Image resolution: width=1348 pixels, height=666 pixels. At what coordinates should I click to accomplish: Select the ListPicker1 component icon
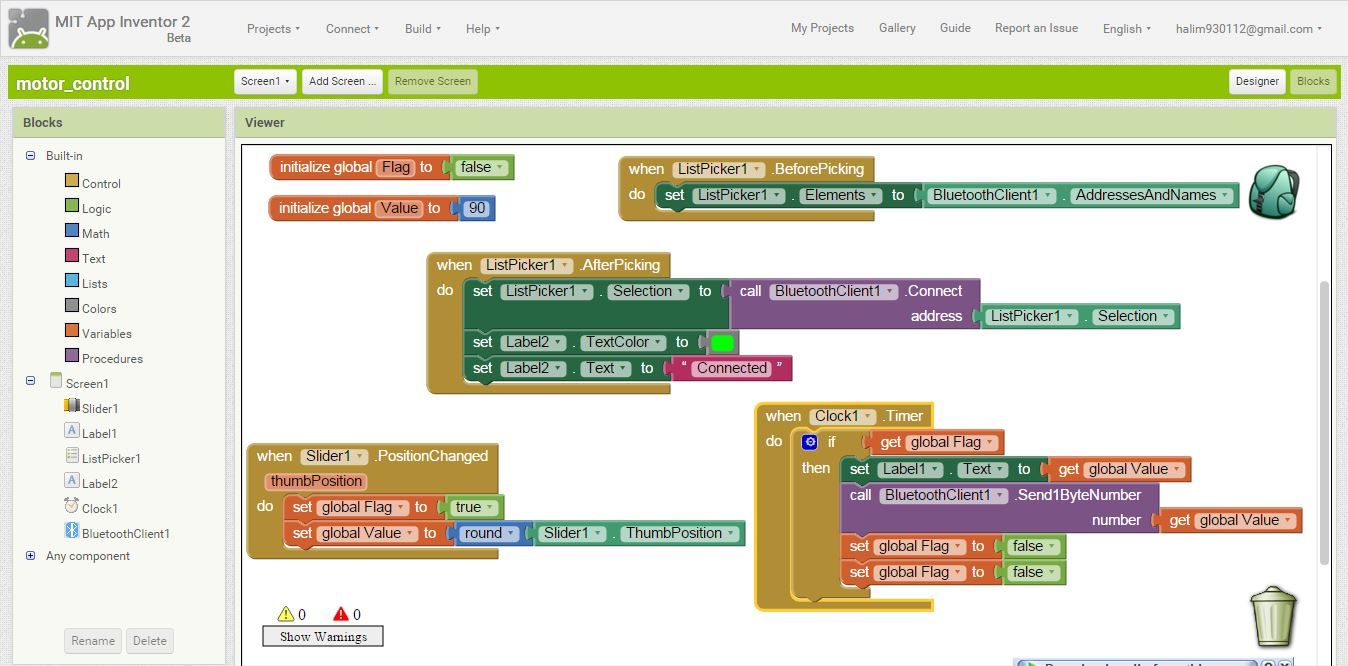[72, 456]
